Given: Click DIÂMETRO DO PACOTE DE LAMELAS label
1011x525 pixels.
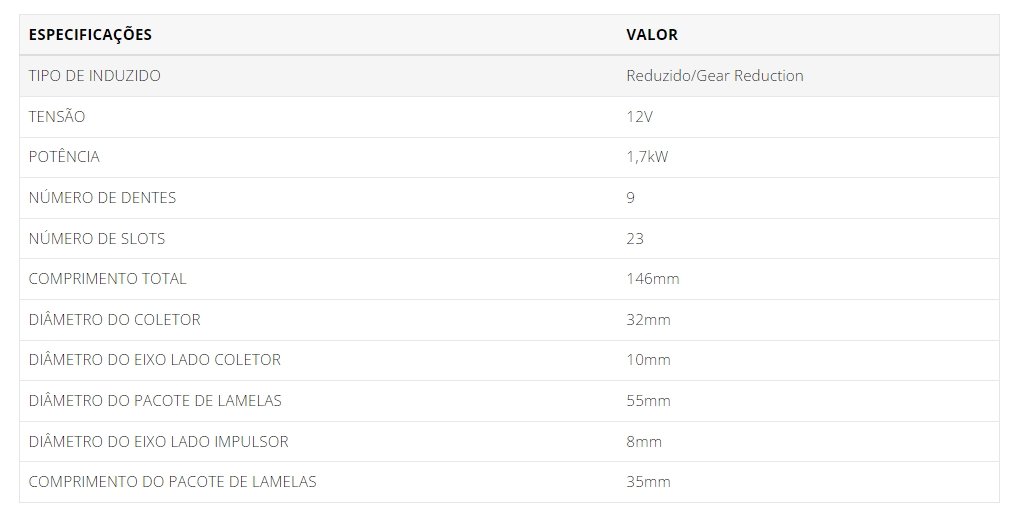Looking at the screenshot, I should coord(155,401).
